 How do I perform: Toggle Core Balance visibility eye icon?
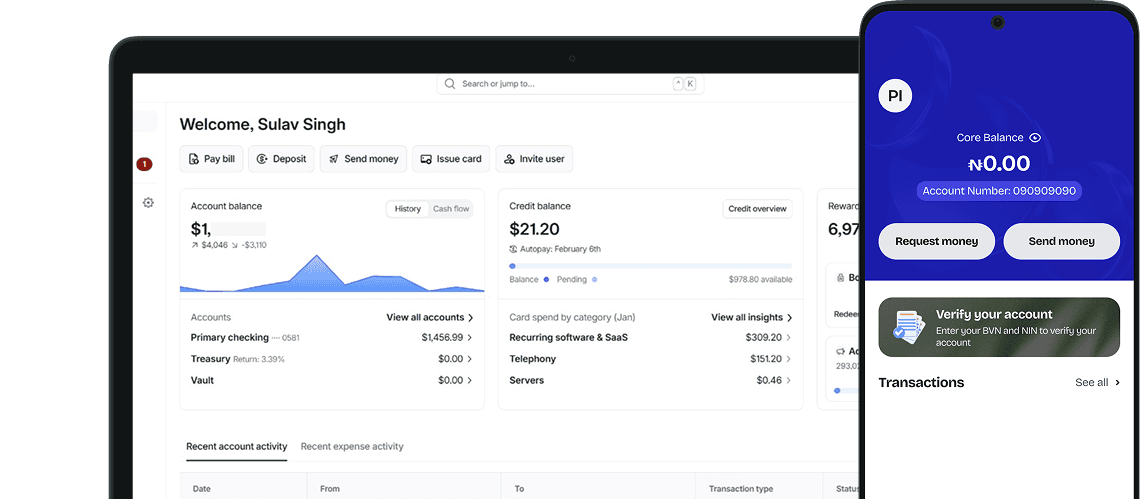coord(1035,138)
